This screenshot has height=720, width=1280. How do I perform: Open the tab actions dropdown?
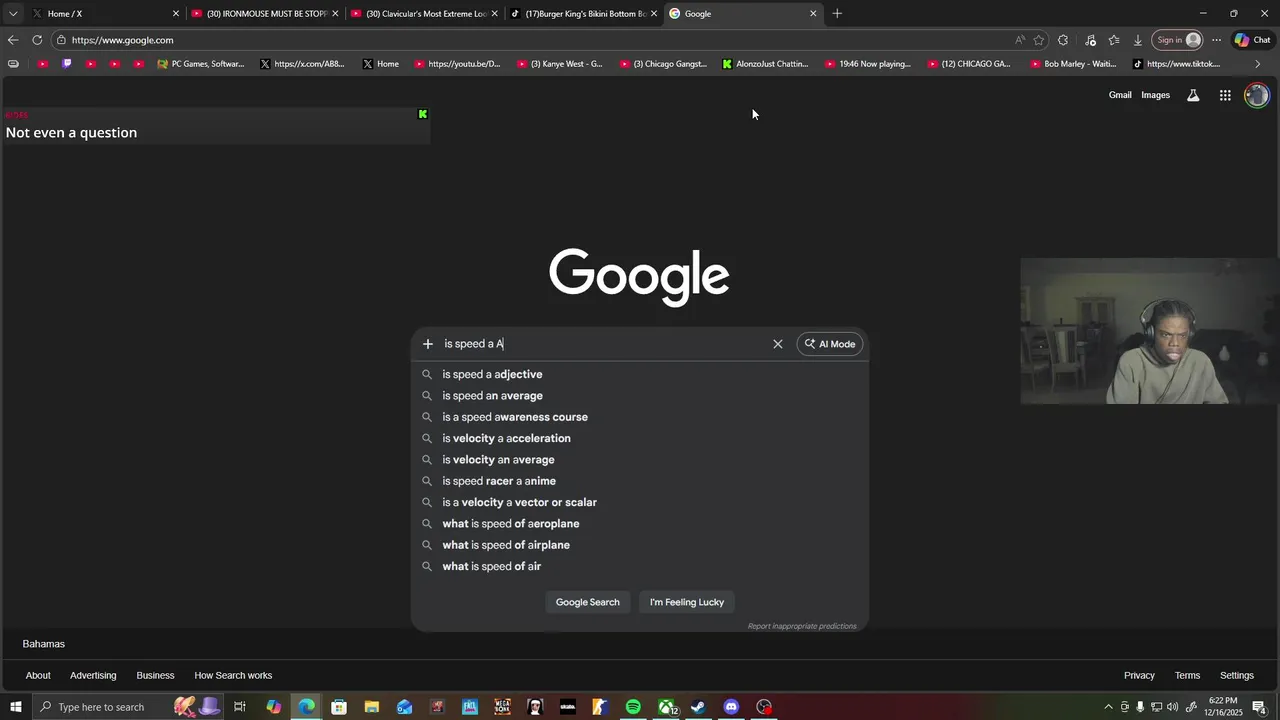12,14
